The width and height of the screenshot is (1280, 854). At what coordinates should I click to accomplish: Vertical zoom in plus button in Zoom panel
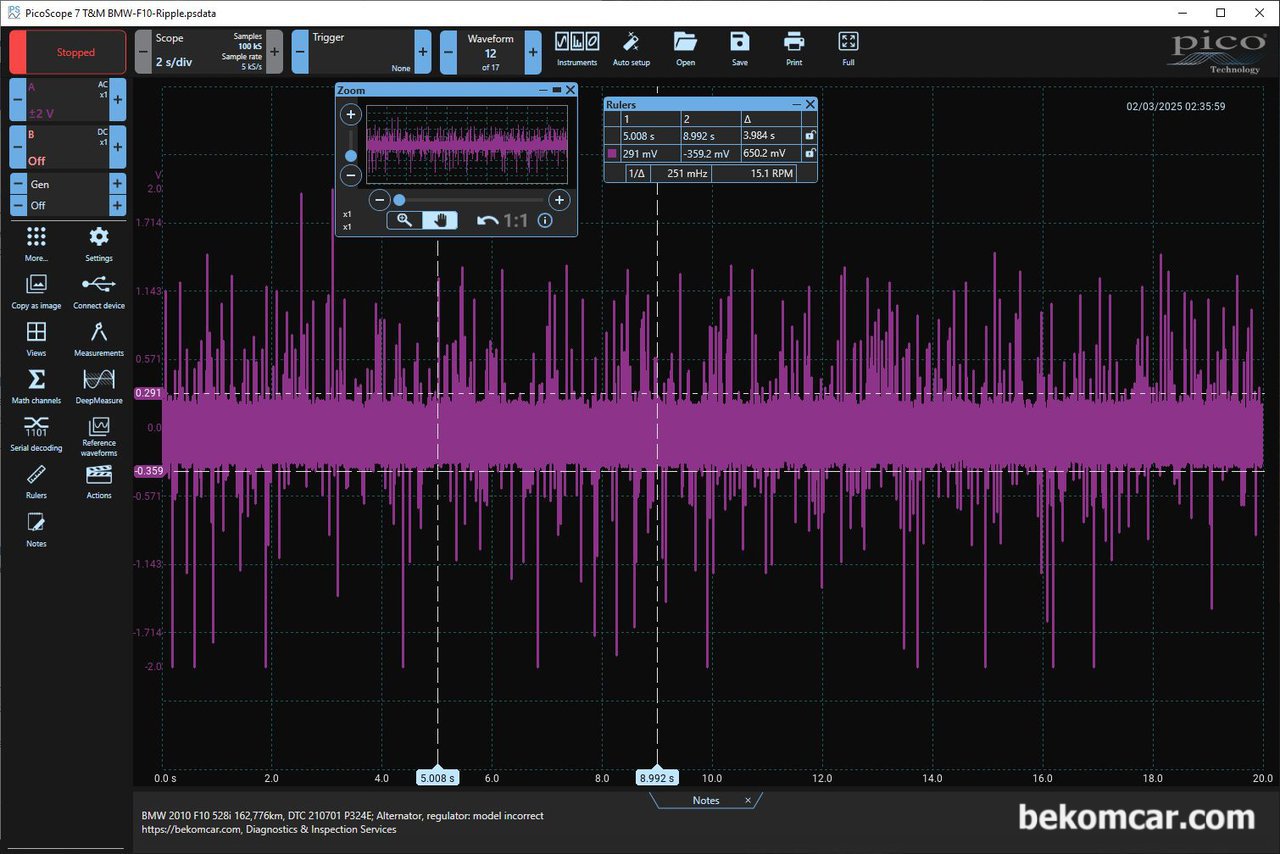pyautogui.click(x=351, y=115)
